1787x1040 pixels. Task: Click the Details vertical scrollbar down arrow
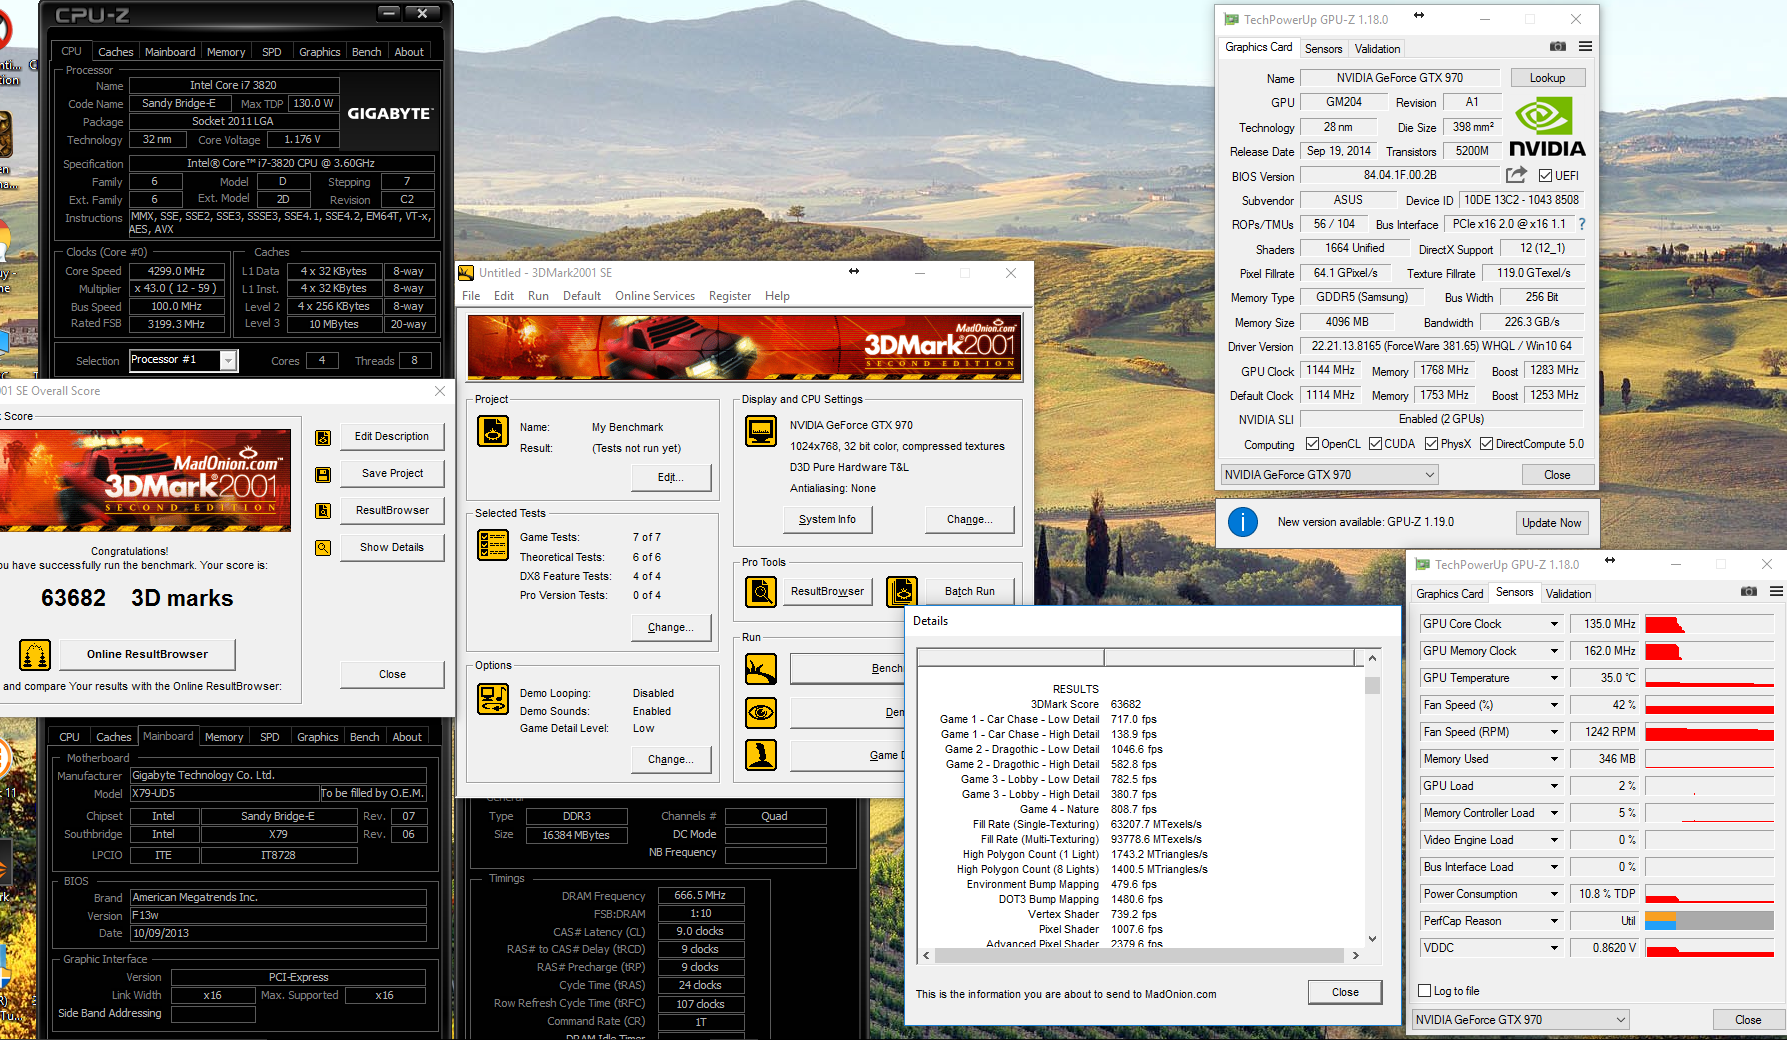tap(1372, 939)
